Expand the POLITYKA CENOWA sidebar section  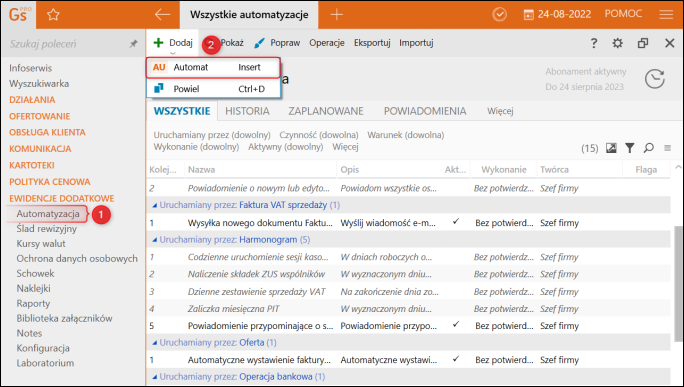pyautogui.click(x=50, y=182)
